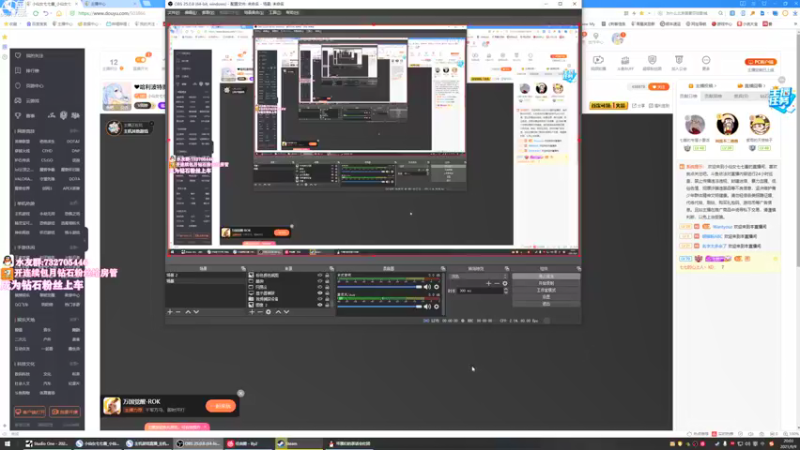Screen dimensions: 800x450
Task: Open the 编辑 menu in OBS
Action: (x=190, y=12)
